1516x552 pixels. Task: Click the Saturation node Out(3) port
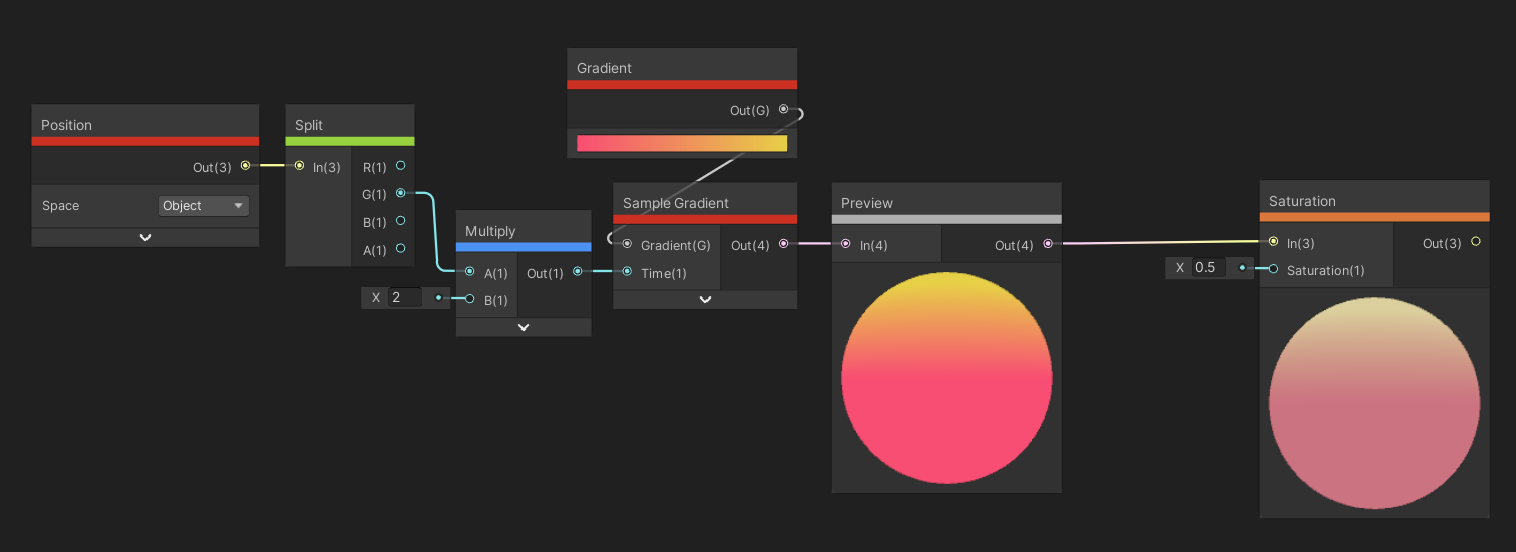pos(1475,242)
